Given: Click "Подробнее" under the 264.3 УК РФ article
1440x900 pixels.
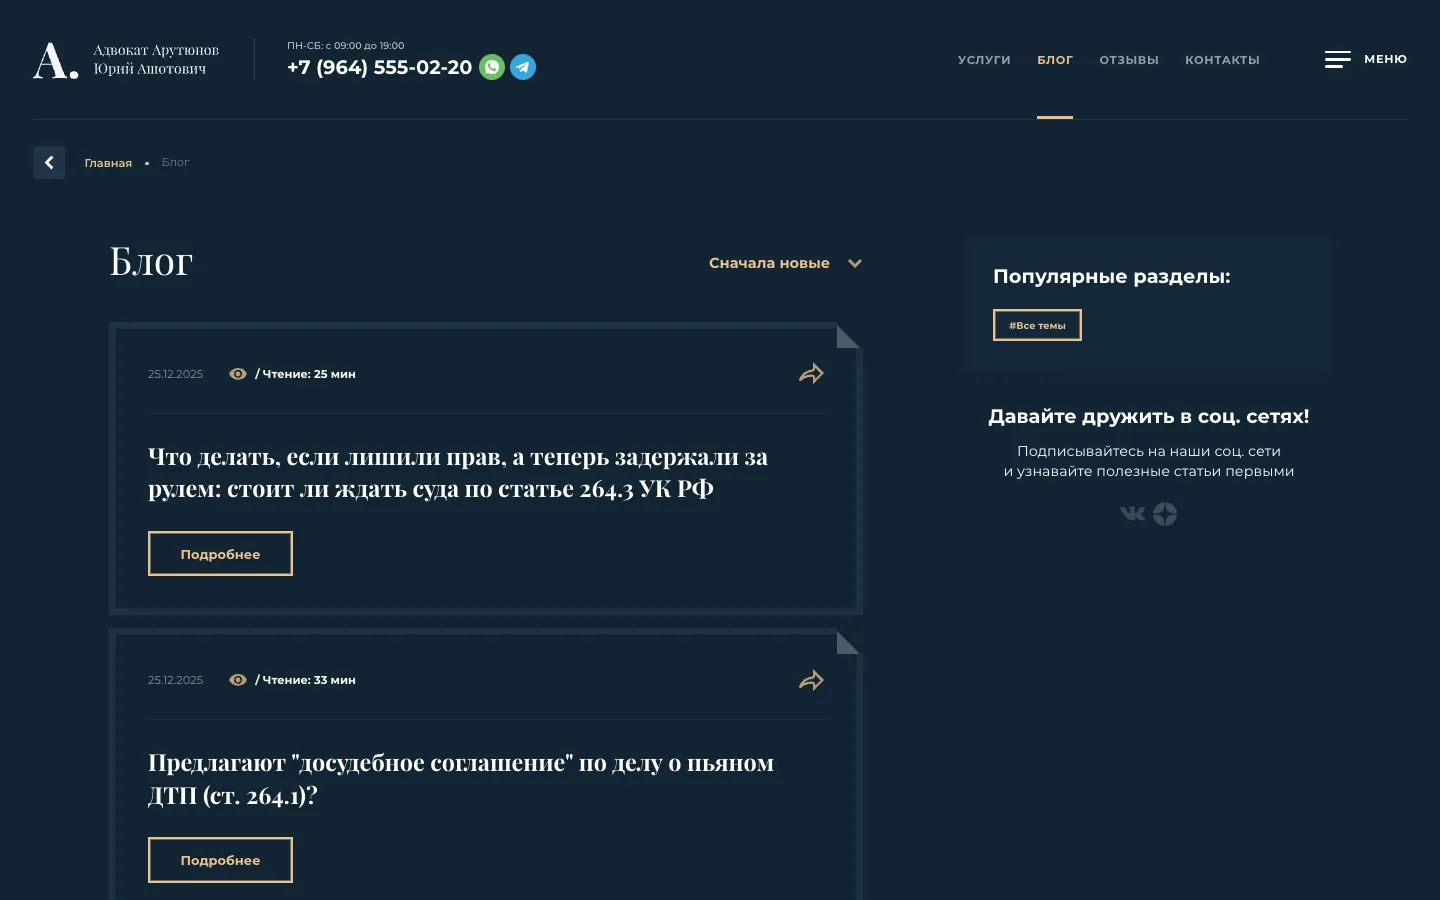Looking at the screenshot, I should tap(220, 554).
